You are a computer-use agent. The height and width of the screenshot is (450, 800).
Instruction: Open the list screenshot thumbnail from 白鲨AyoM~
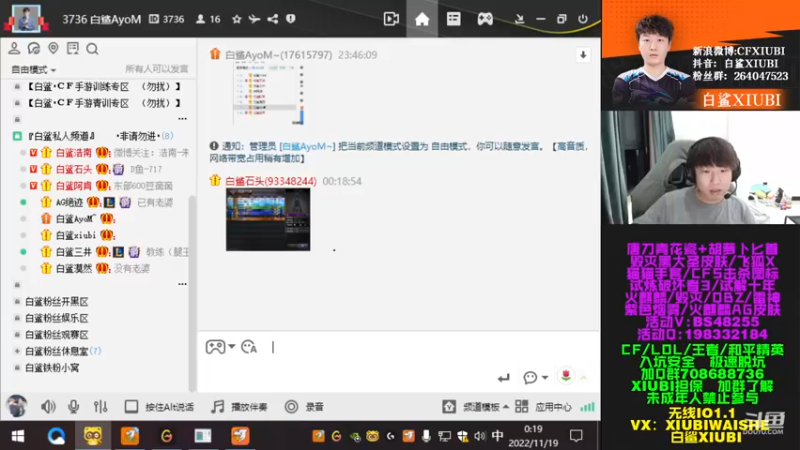[x=269, y=95]
